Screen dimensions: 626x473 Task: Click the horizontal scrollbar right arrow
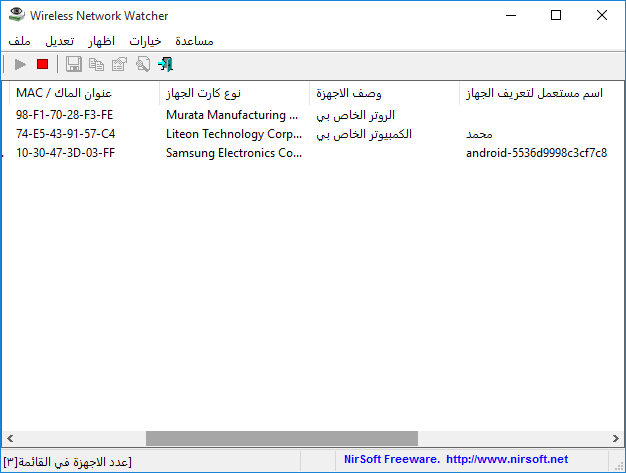coord(616,439)
